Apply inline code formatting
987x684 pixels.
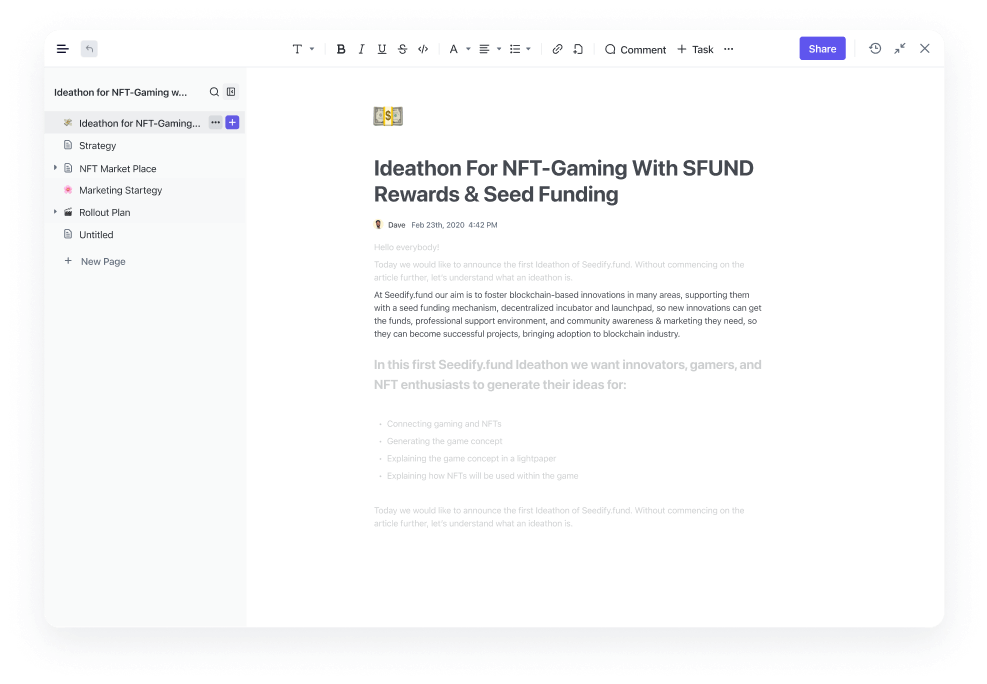[x=422, y=48]
